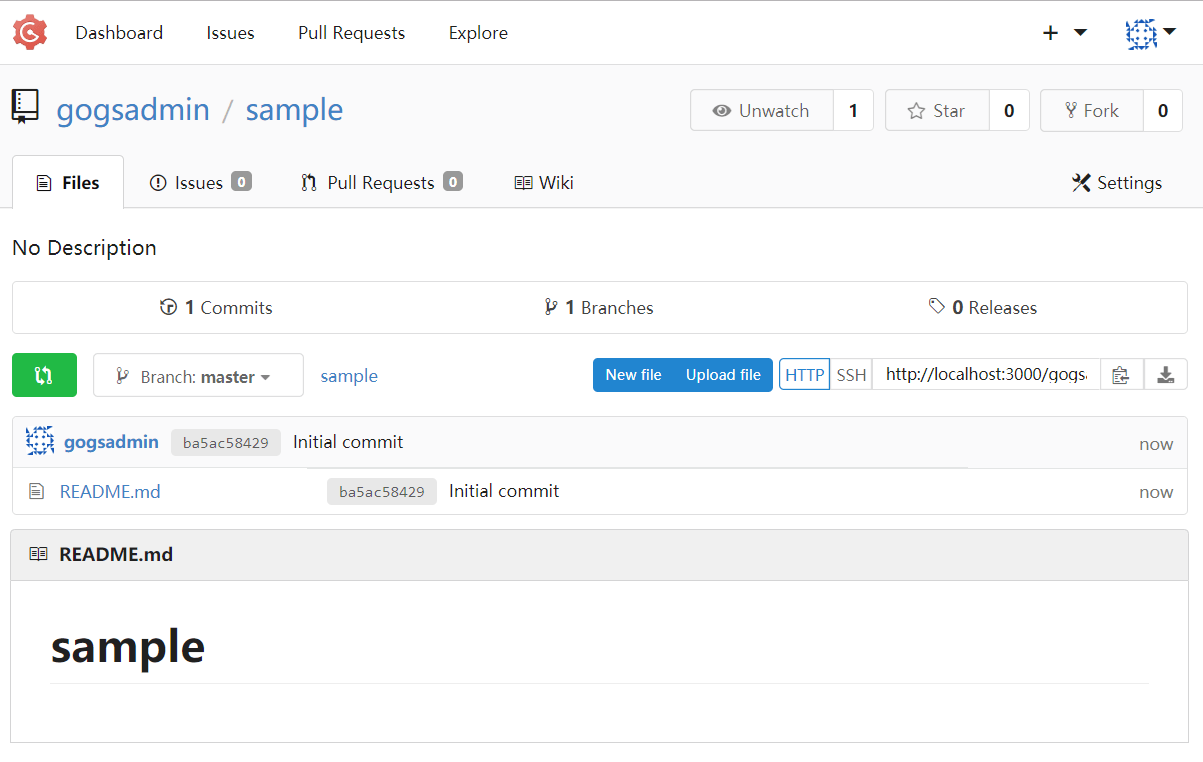Viewport: 1203px width, 762px height.
Task: Click the New file button
Action: click(x=633, y=375)
